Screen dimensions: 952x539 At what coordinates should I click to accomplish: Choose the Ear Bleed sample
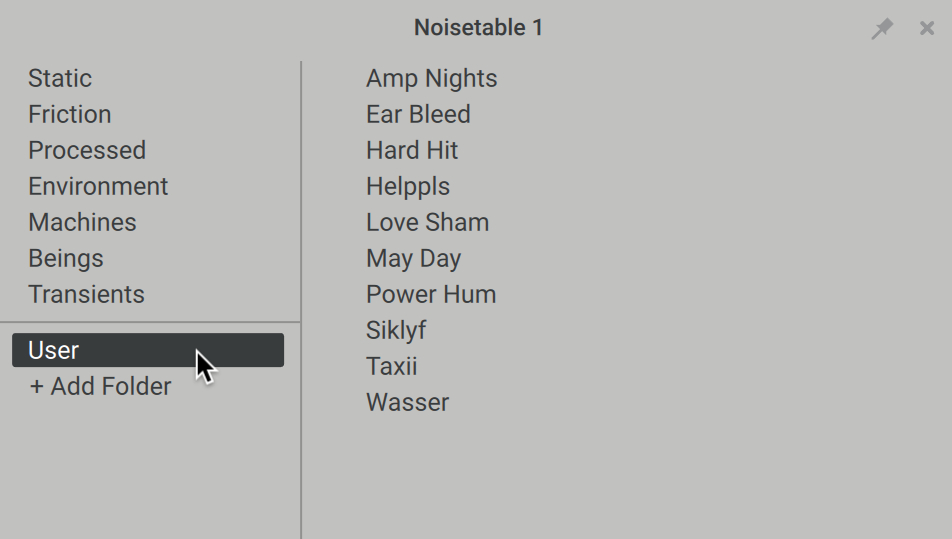(x=418, y=114)
